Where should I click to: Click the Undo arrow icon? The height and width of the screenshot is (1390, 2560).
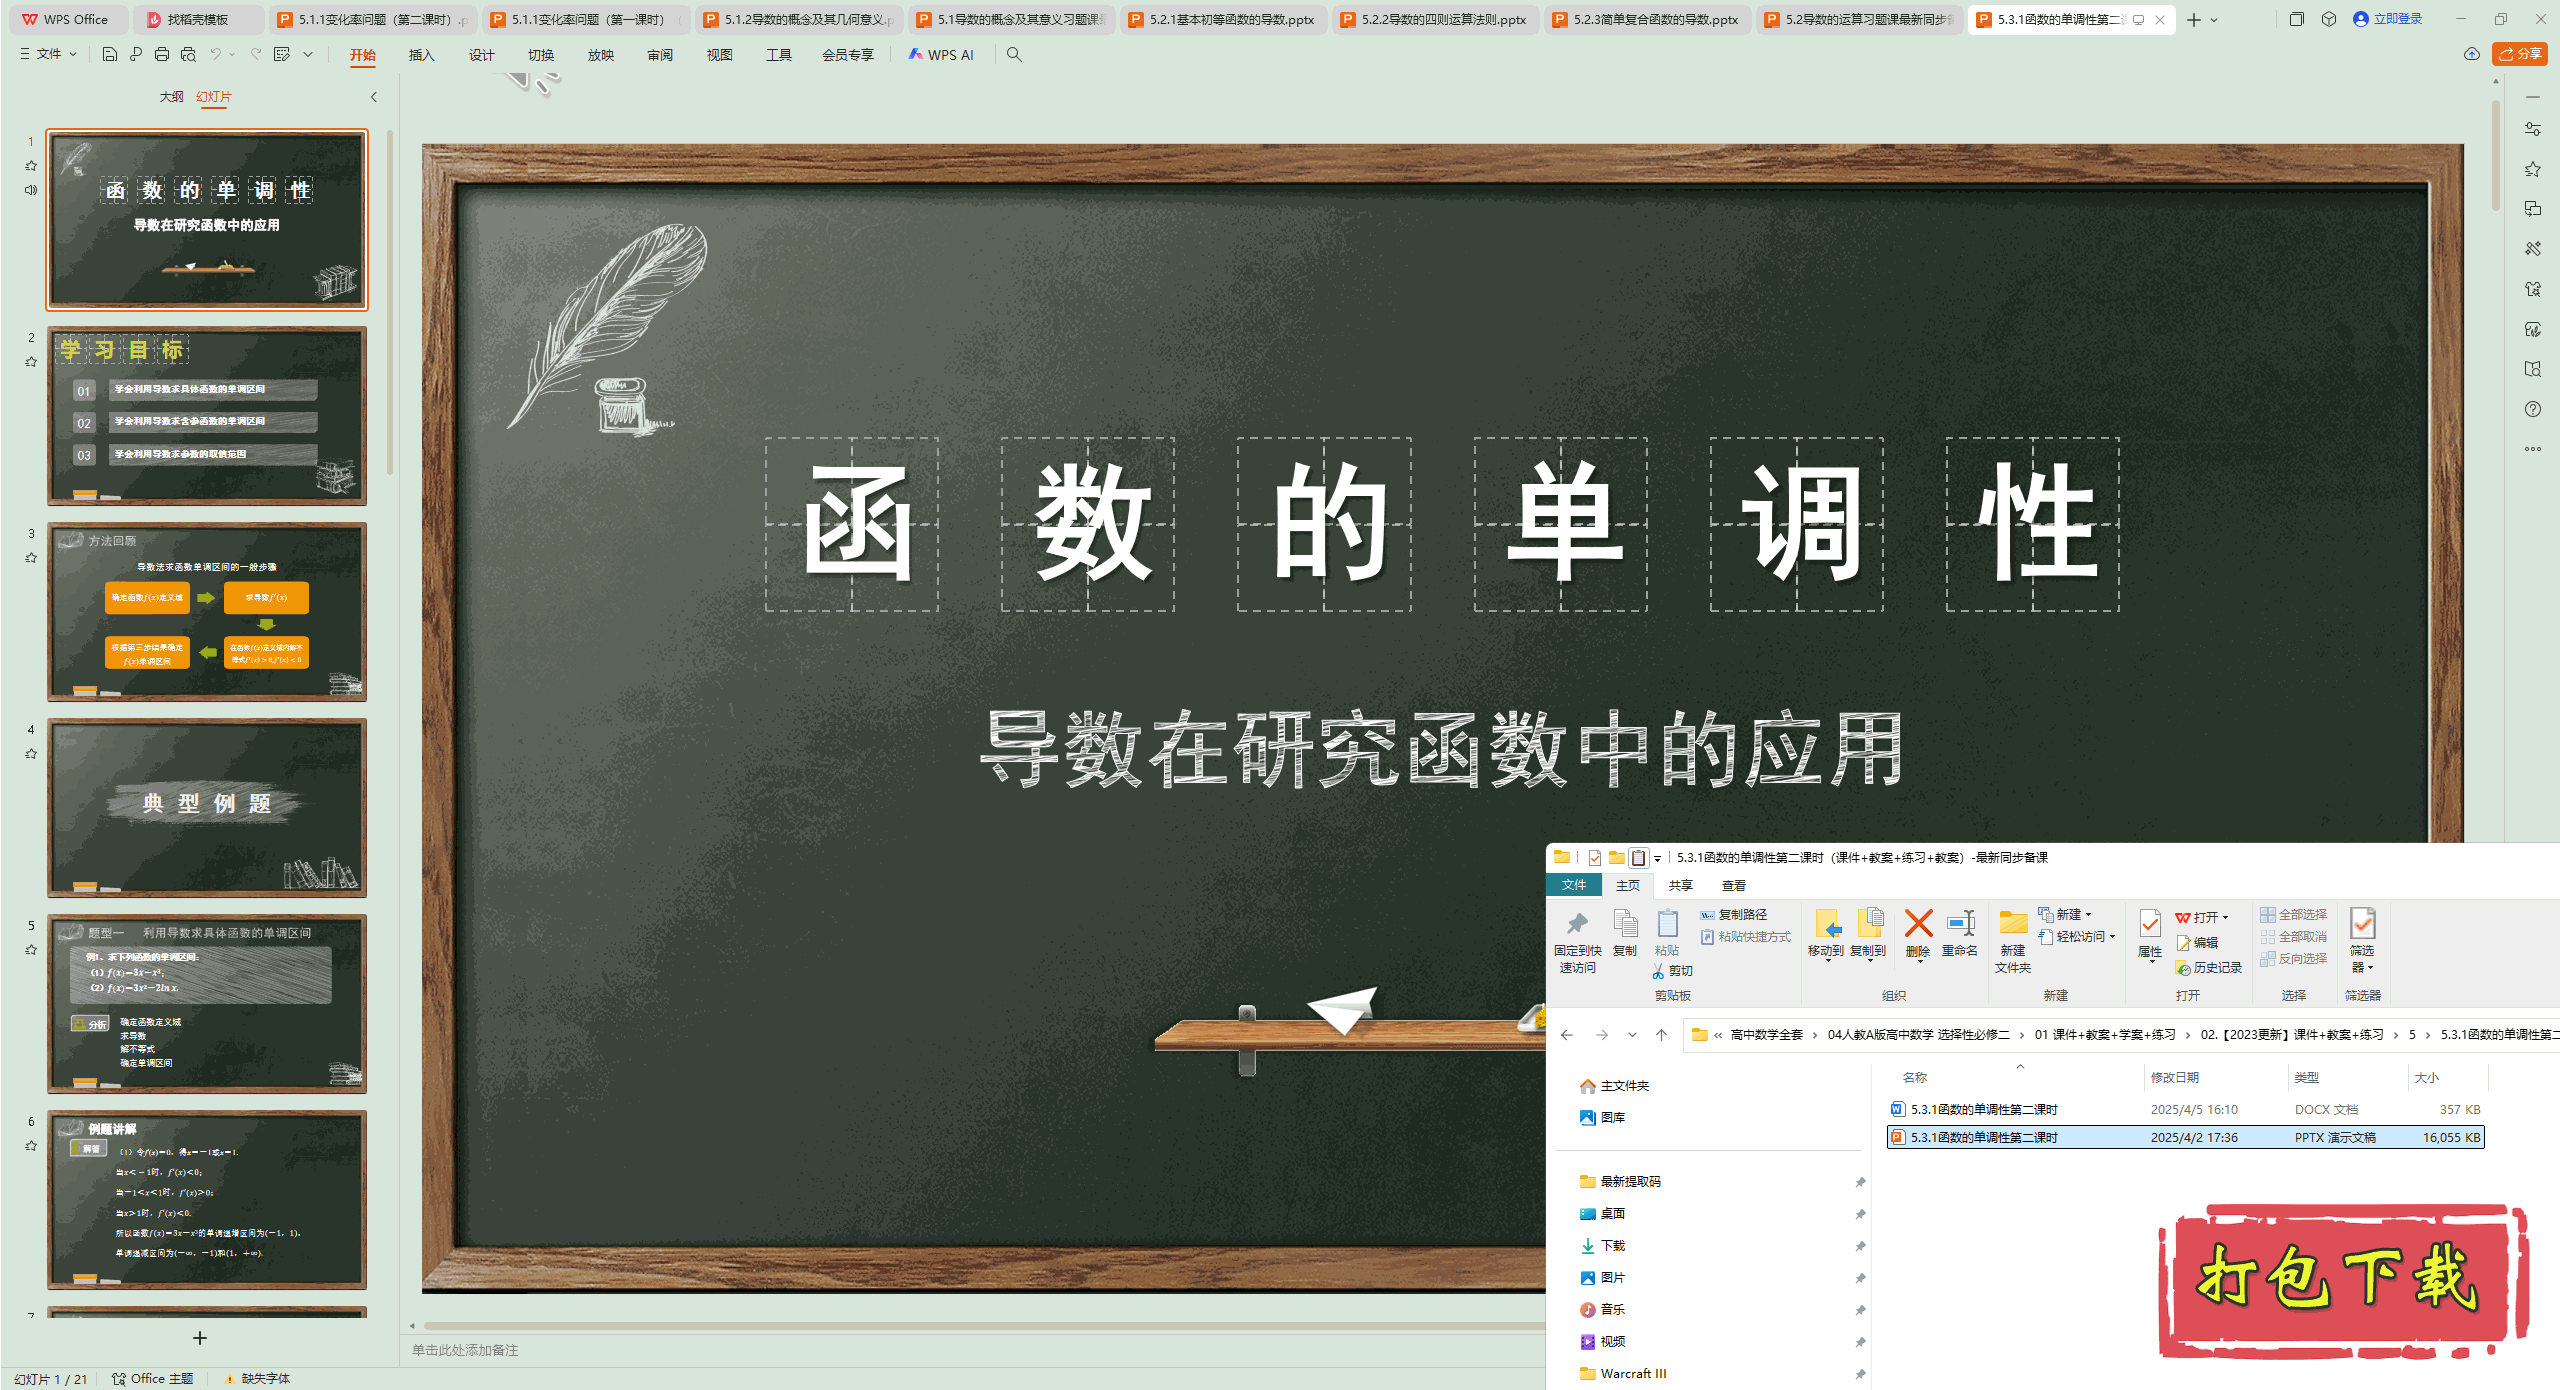[x=215, y=54]
